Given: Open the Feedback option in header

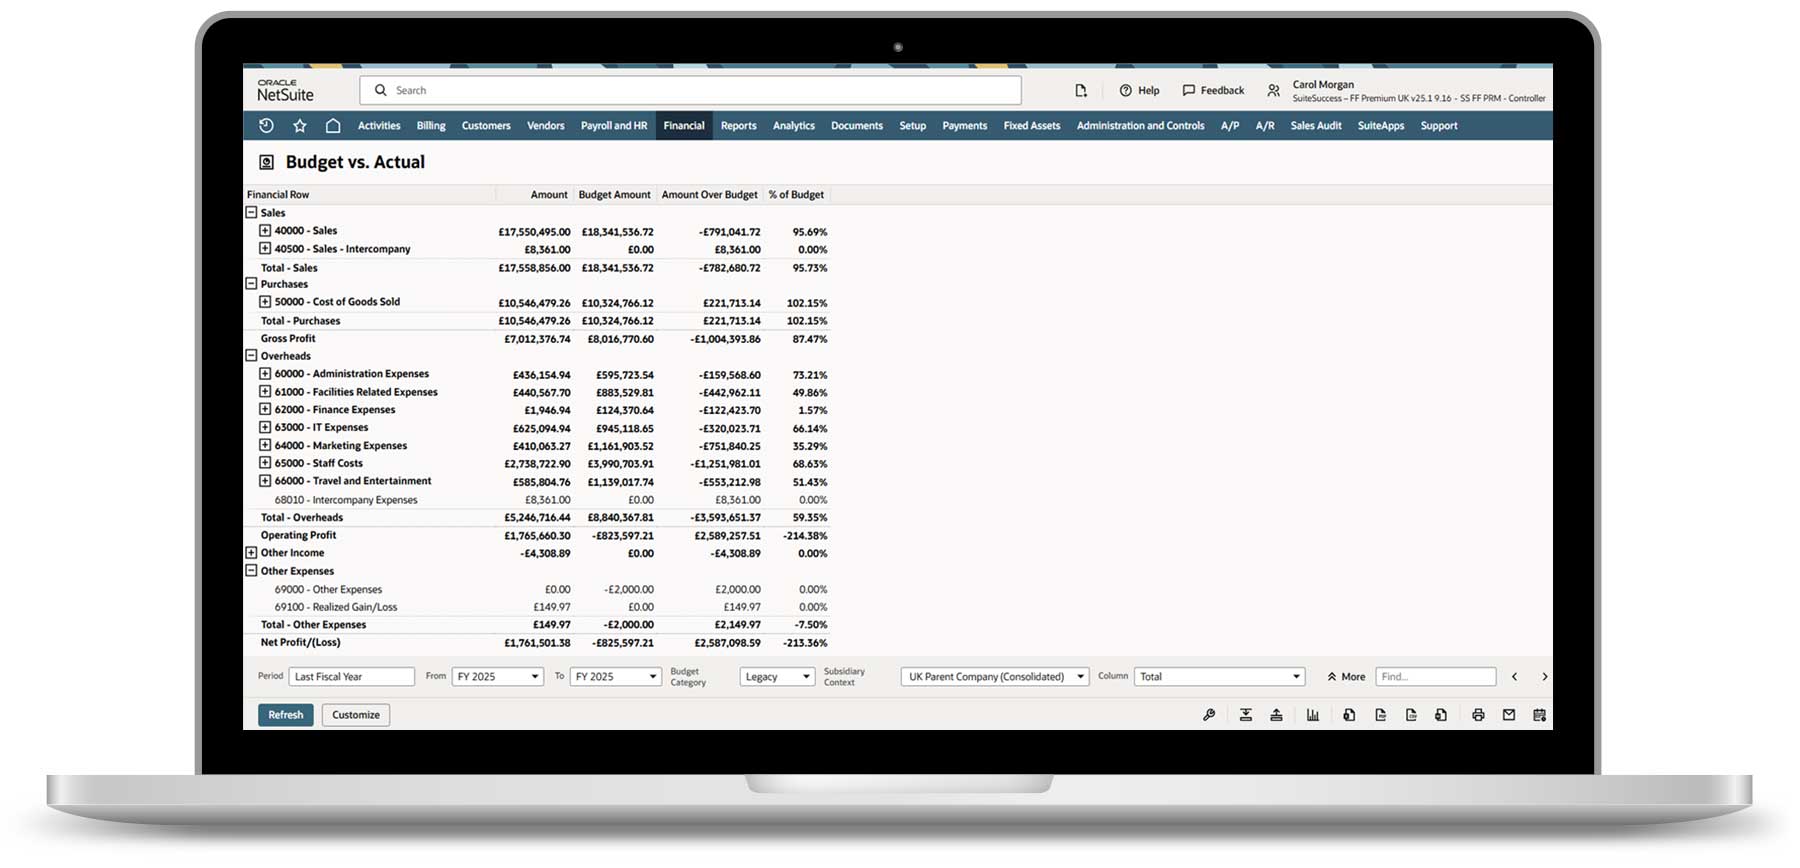Looking at the screenshot, I should click(1213, 90).
